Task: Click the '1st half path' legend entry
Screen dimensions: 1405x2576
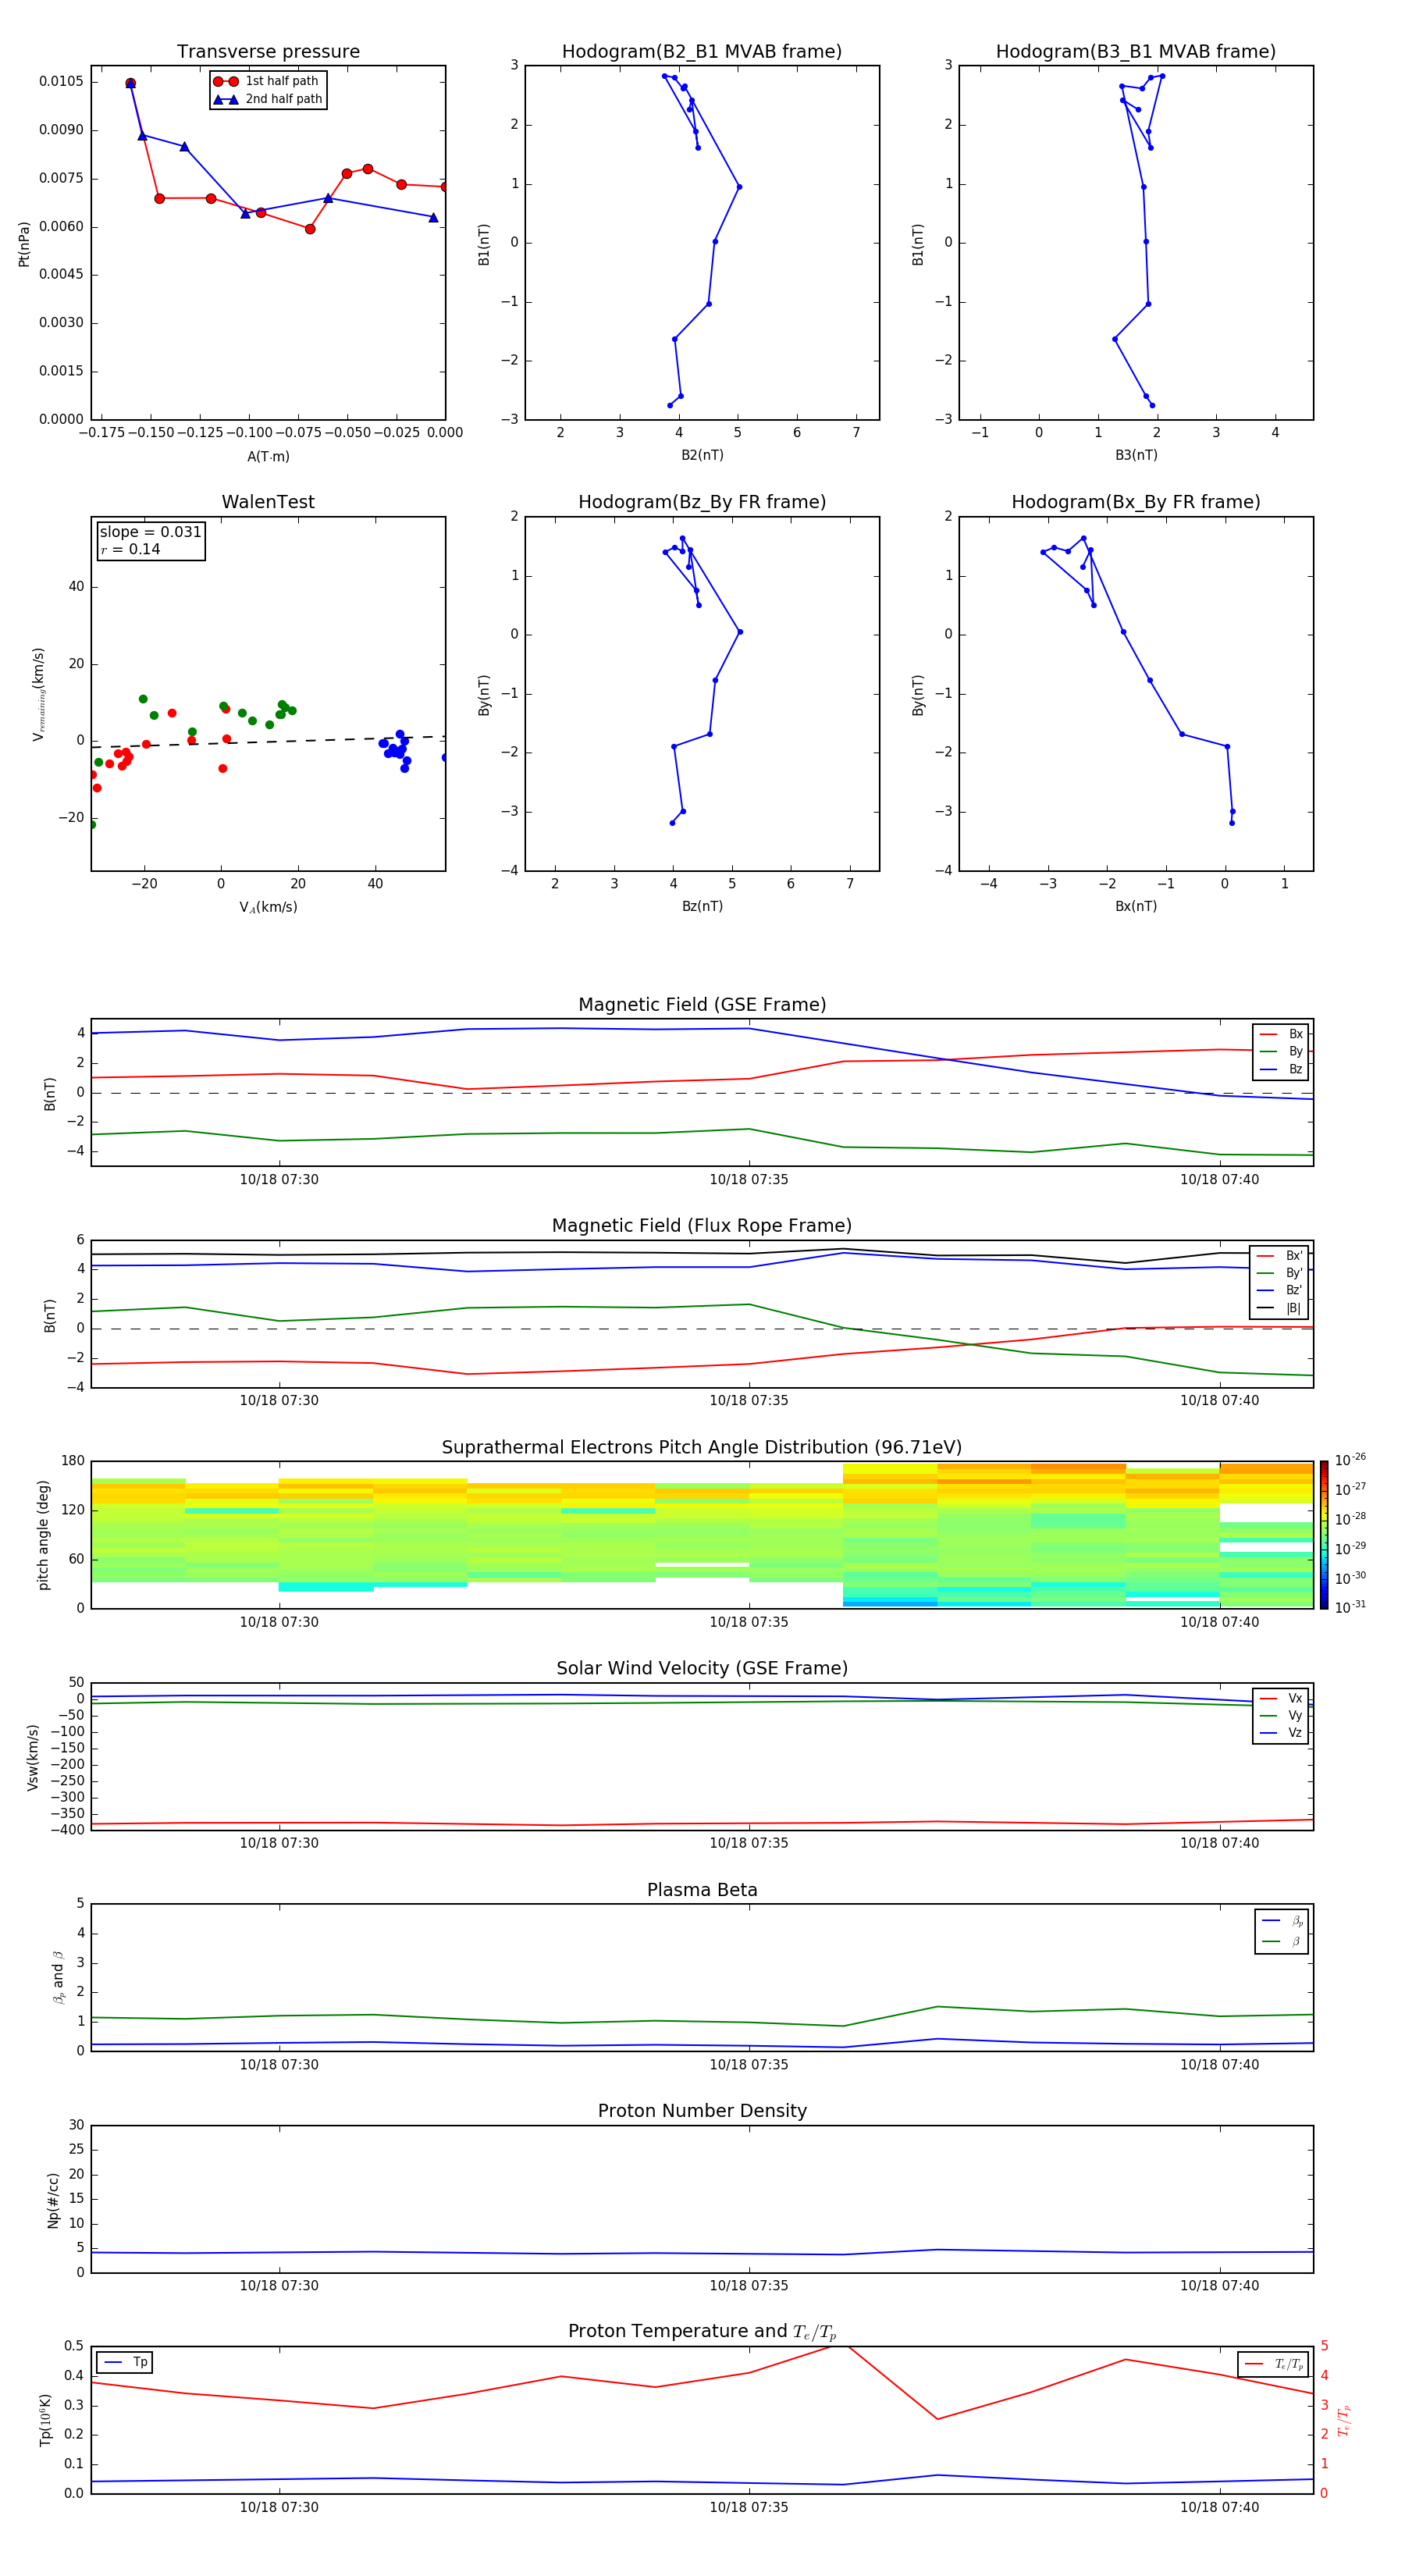Action: pyautogui.click(x=267, y=81)
